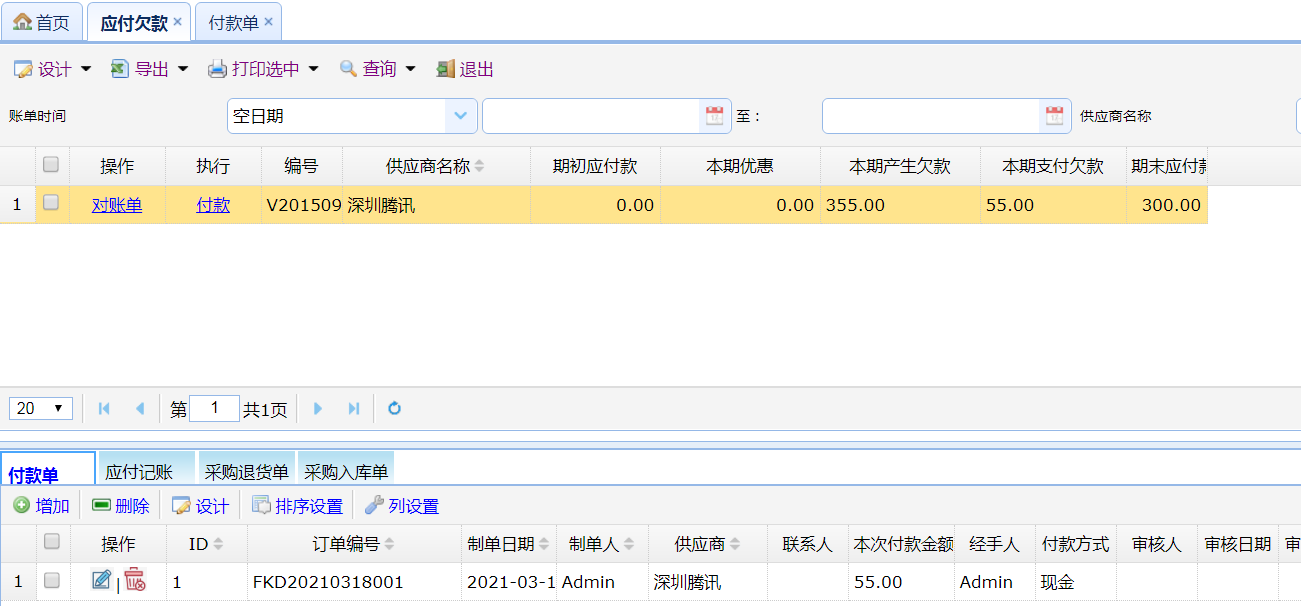Check the 深圳腾讯 supplier row checkbox
1301x606 pixels.
[51, 203]
